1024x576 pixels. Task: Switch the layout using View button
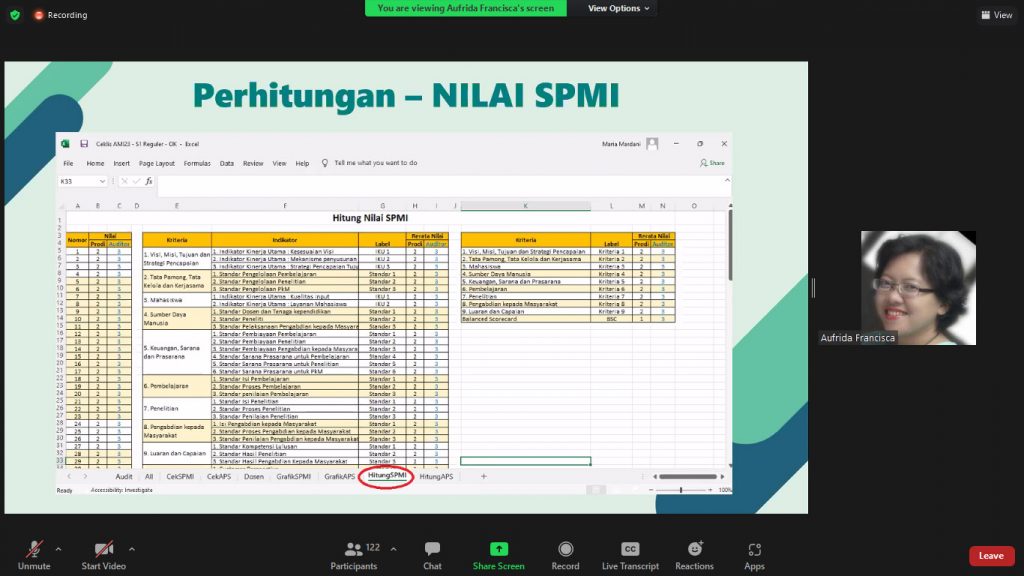point(996,15)
